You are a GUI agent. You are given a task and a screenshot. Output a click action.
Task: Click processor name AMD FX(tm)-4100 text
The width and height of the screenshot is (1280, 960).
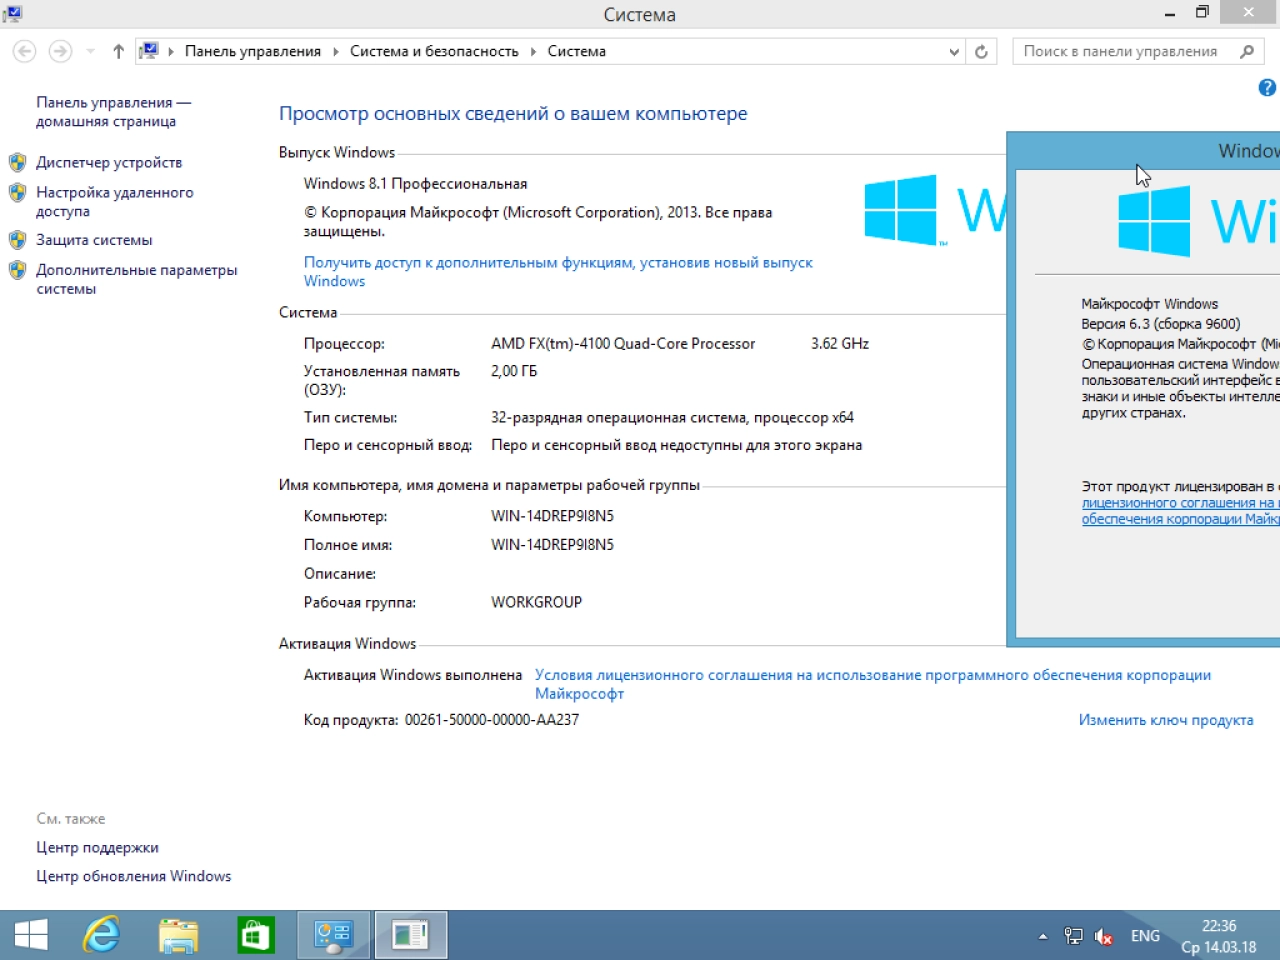coord(623,343)
